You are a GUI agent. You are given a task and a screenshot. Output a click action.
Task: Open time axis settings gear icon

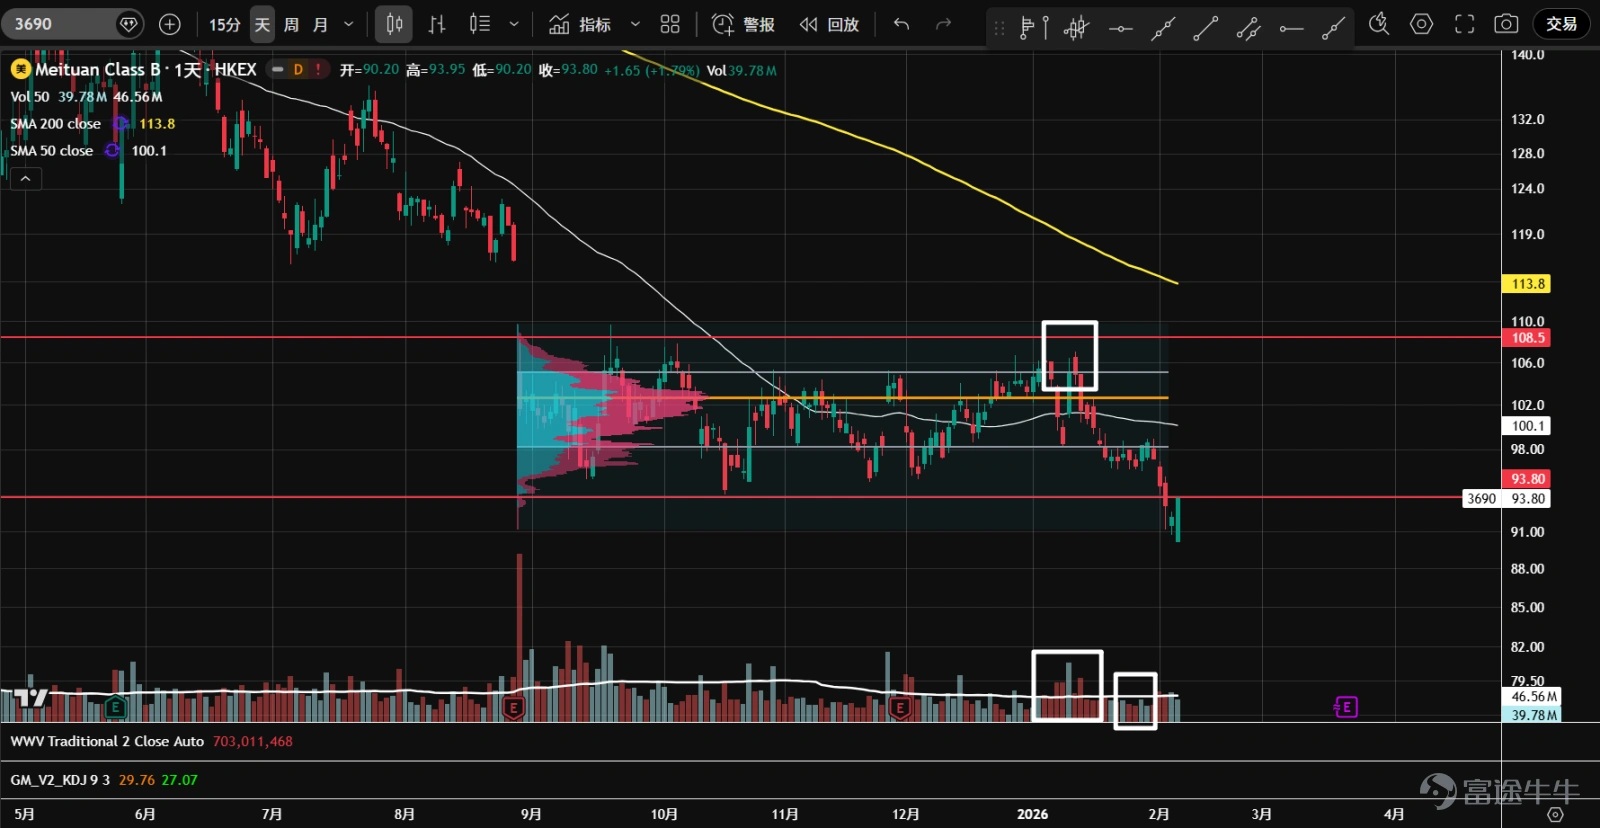pos(1555,814)
